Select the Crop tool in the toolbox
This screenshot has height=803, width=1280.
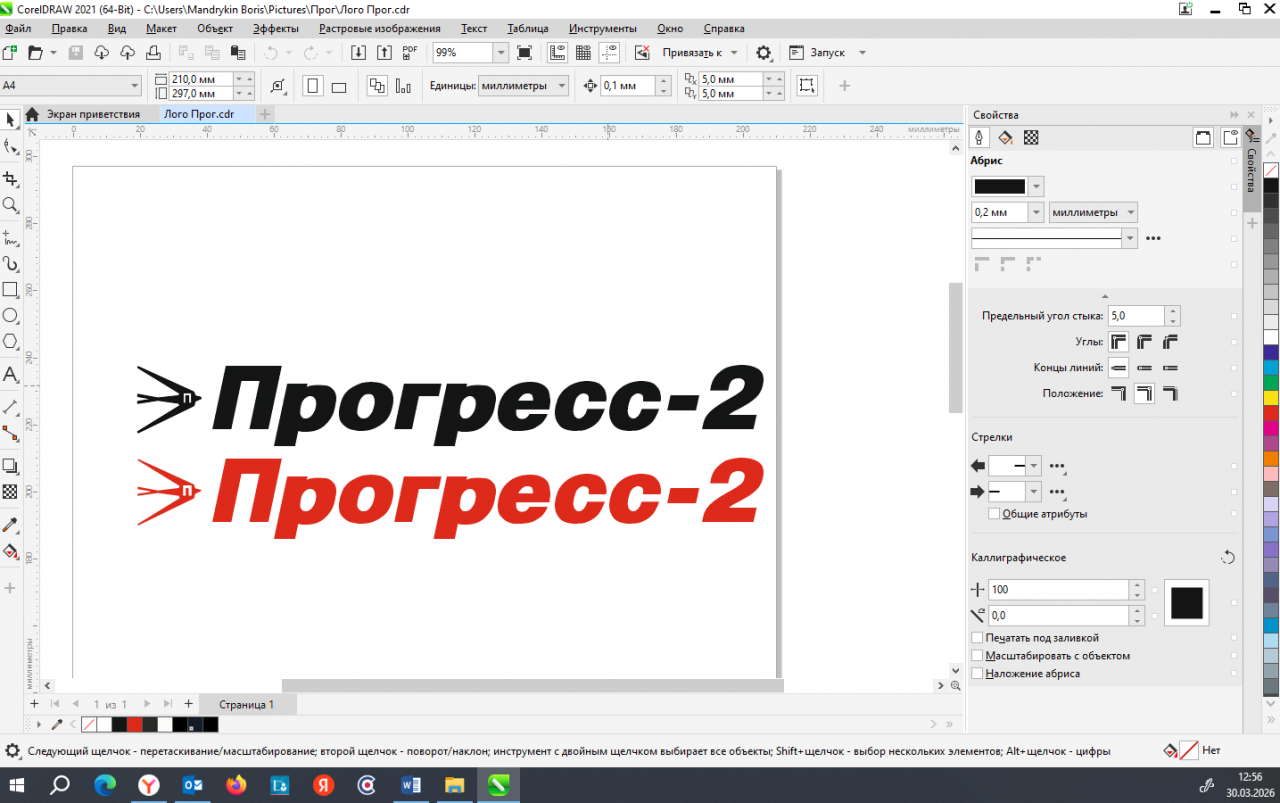click(x=10, y=179)
